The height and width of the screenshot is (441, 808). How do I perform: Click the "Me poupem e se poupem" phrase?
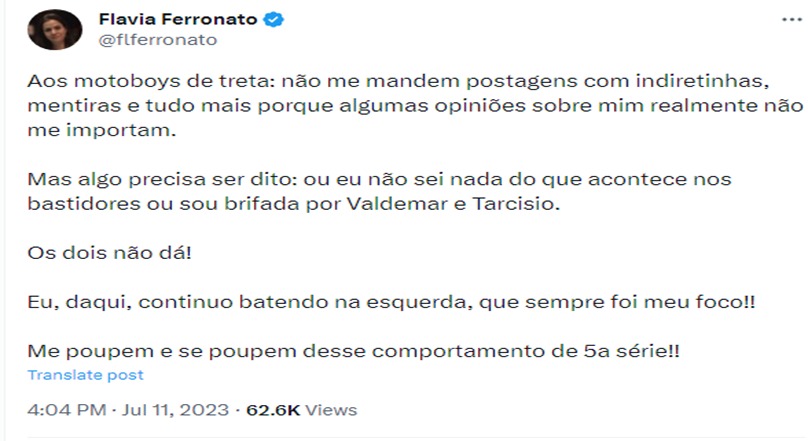click(162, 351)
